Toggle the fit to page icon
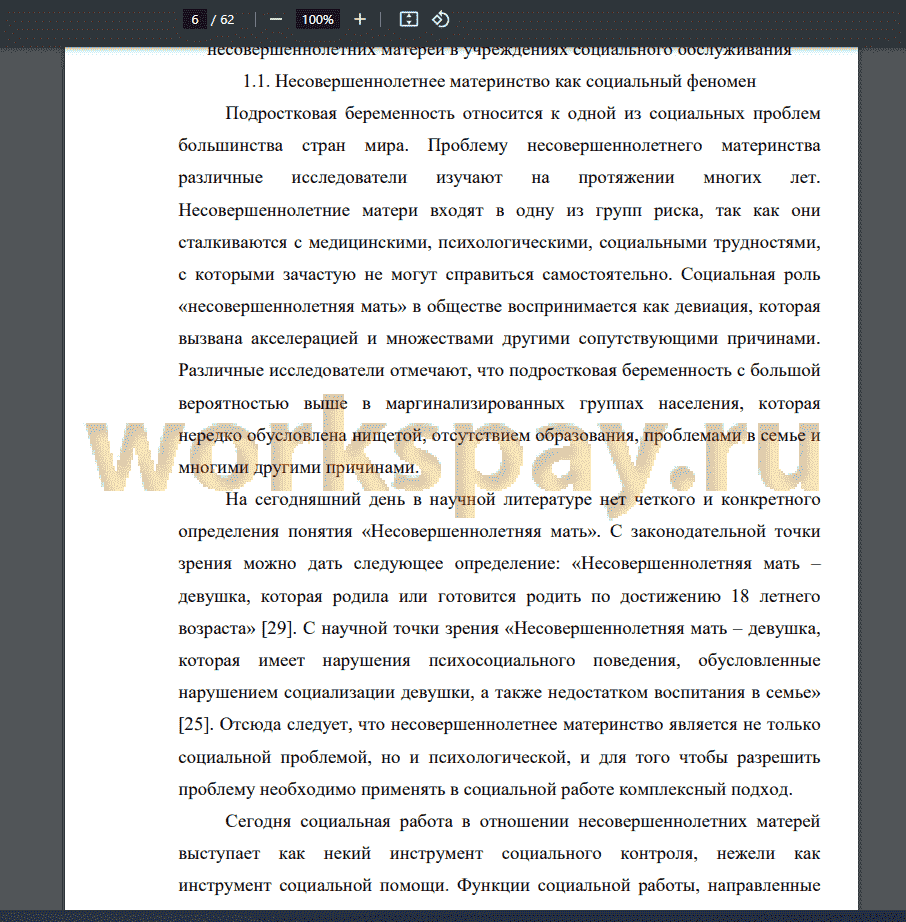The image size is (906, 922). tap(409, 19)
